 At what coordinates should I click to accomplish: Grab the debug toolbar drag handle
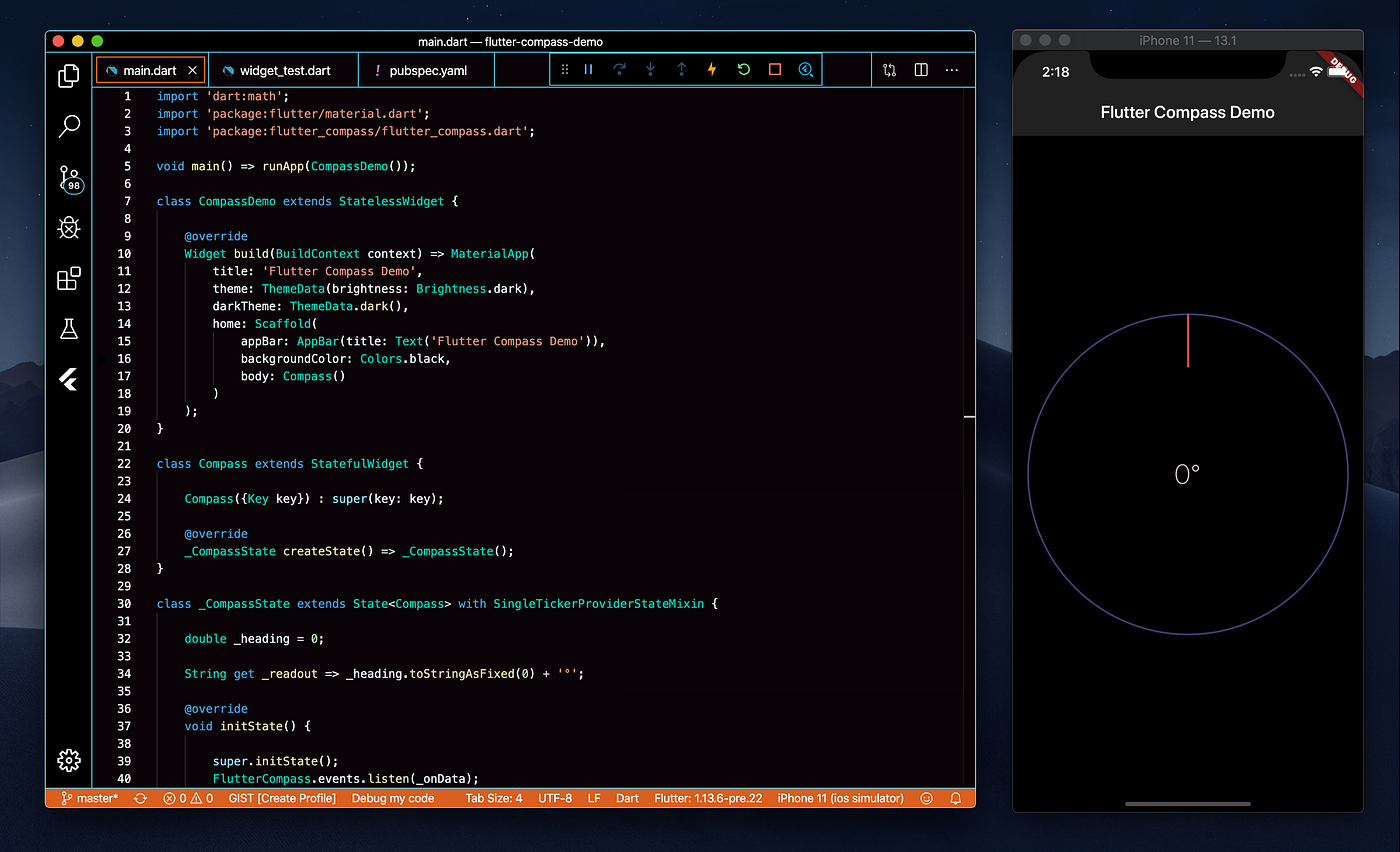[x=565, y=70]
